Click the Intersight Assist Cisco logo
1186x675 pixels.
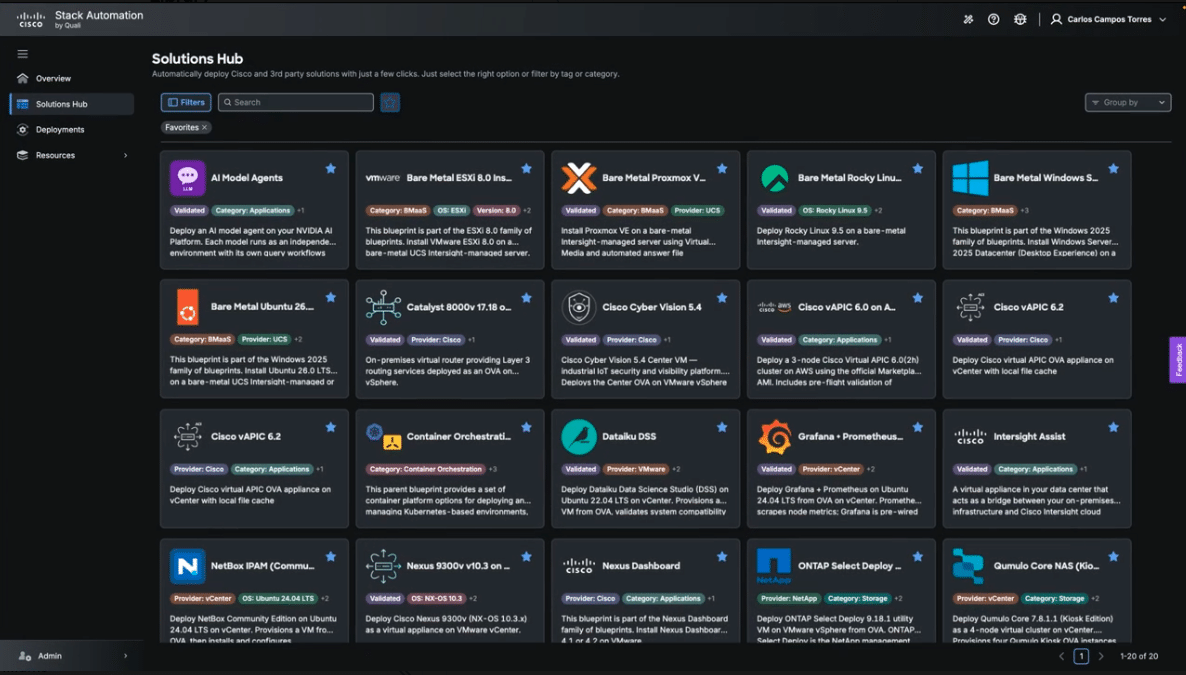point(970,437)
